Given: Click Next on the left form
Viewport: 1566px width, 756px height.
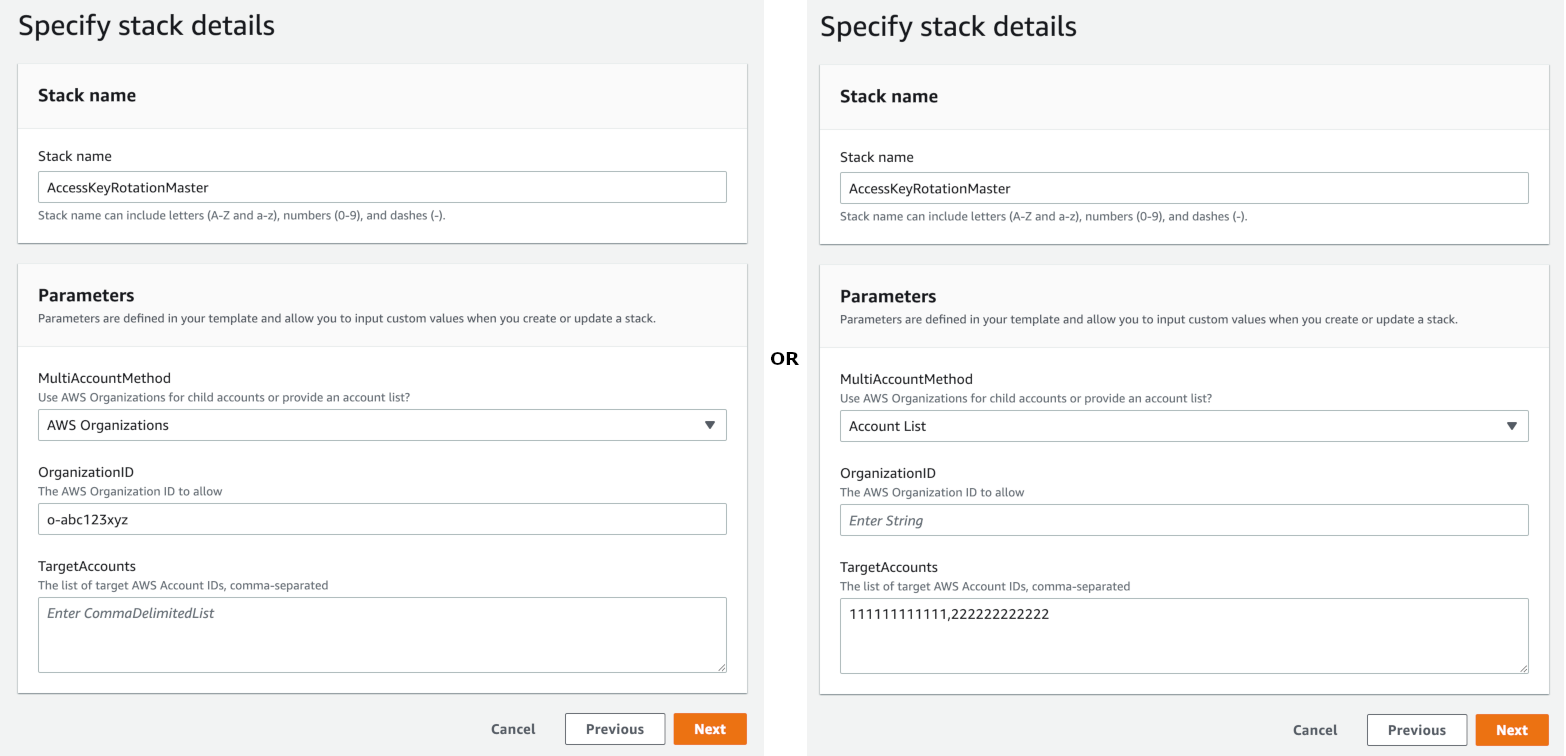Looking at the screenshot, I should pyautogui.click(x=710, y=729).
